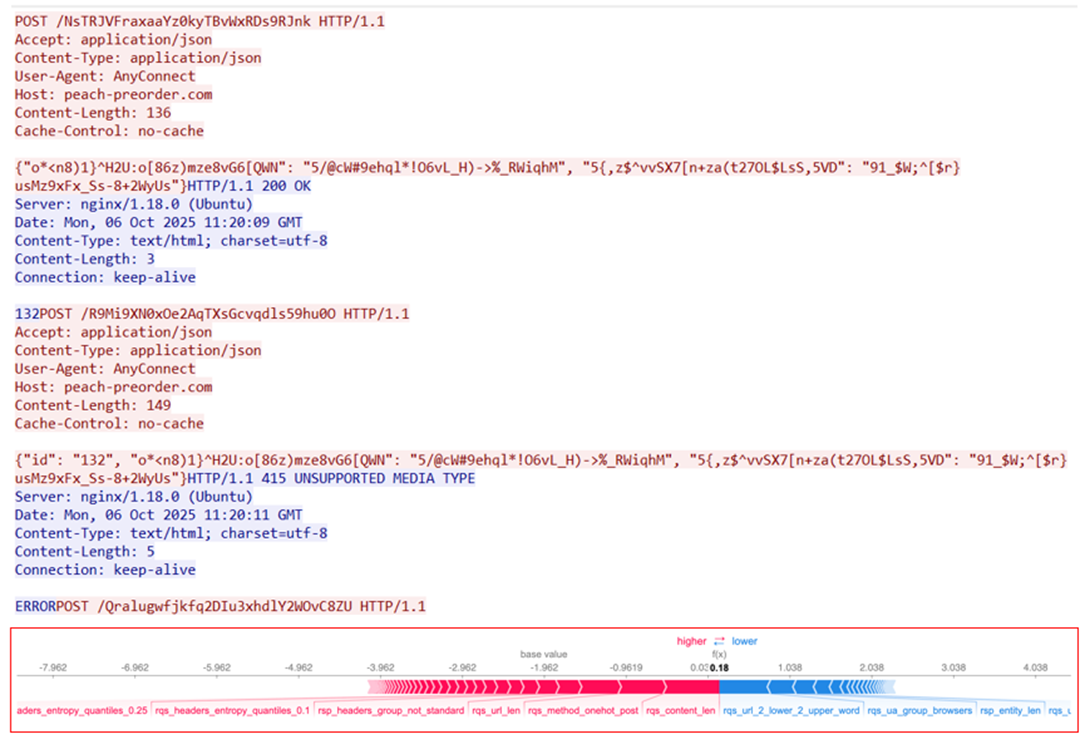Click the rqs_method_onehot_post feature label
The width and height of the screenshot is (1090, 744).
[x=583, y=711]
